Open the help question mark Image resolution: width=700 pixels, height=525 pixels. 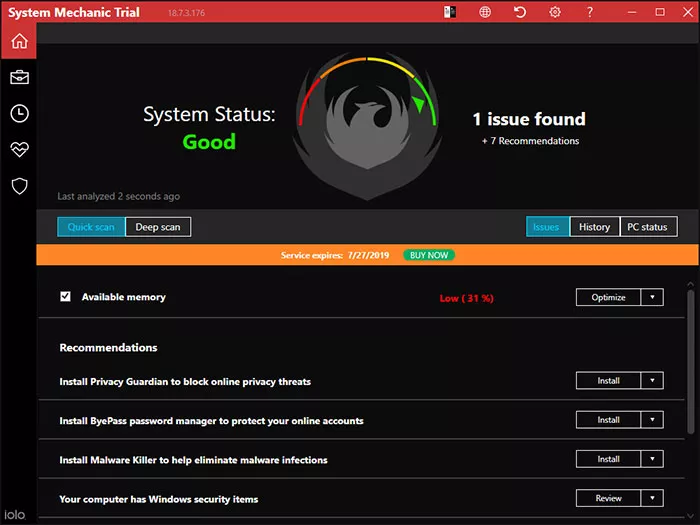click(x=590, y=12)
